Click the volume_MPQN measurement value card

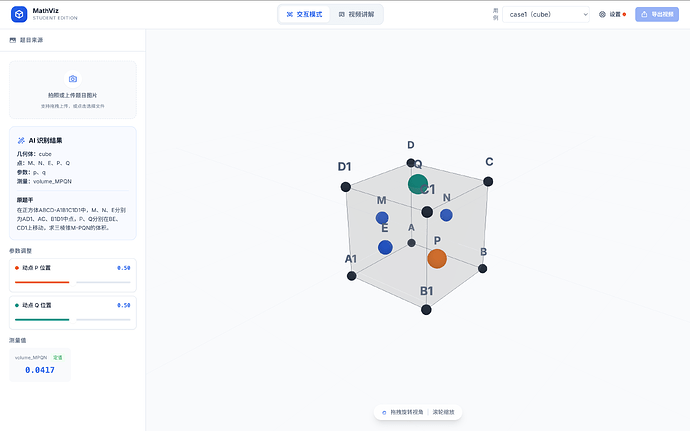point(40,365)
